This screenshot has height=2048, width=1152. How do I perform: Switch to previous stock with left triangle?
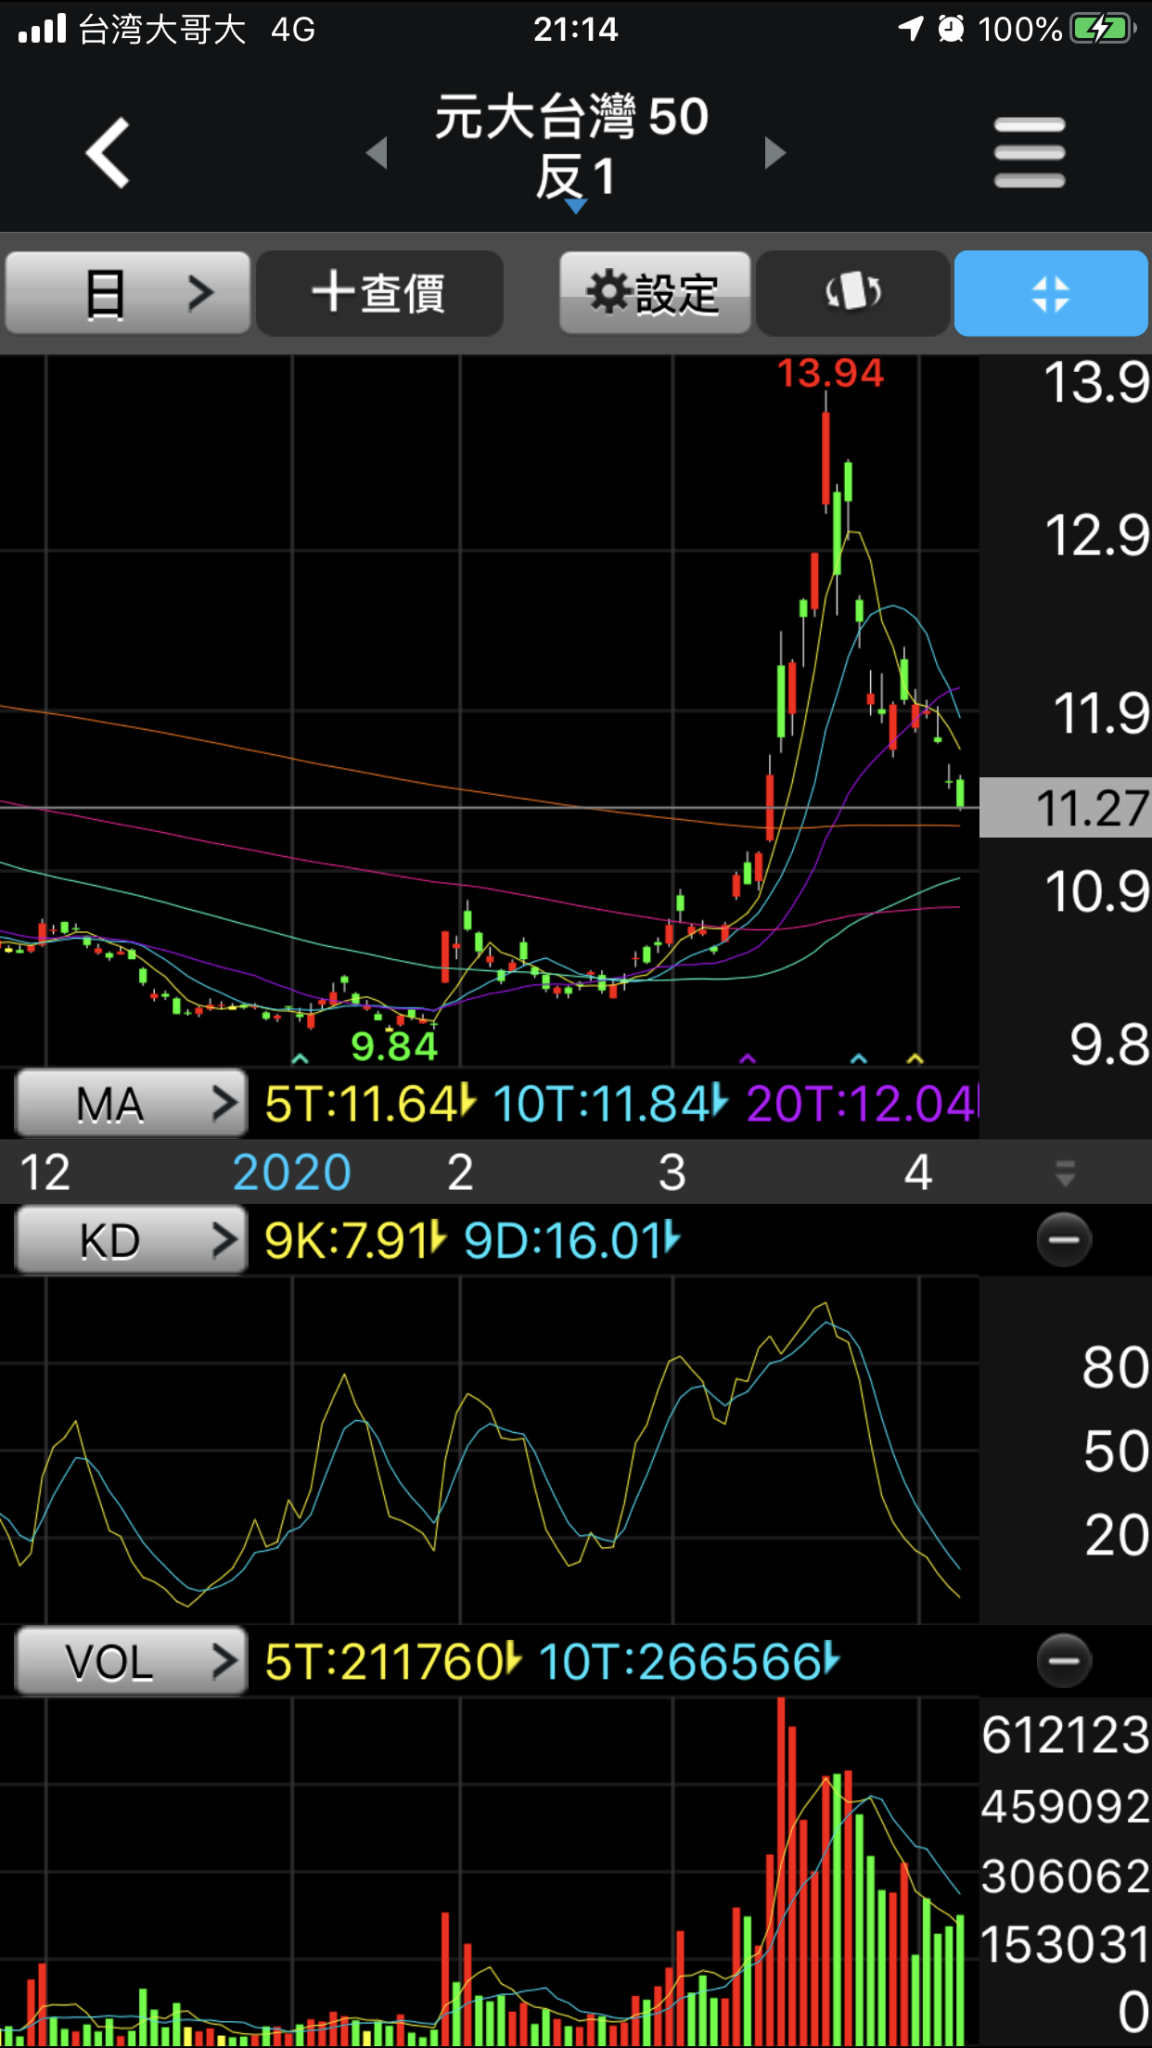click(377, 153)
